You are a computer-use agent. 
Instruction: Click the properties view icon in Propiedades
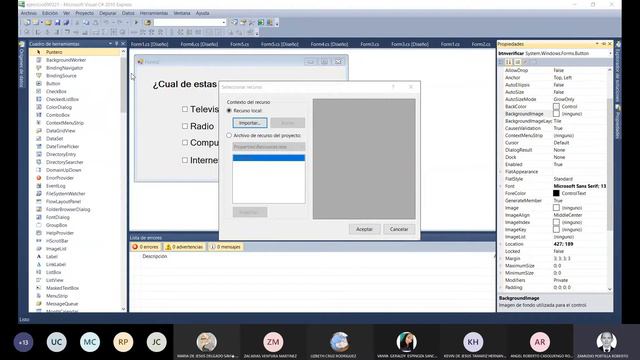click(518, 62)
